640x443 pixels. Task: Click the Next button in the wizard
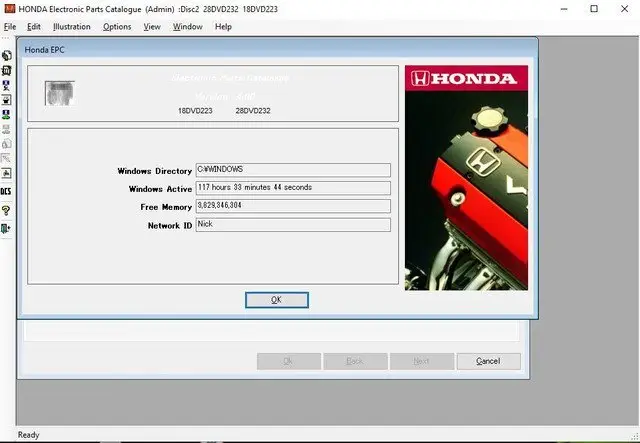pyautogui.click(x=421, y=361)
